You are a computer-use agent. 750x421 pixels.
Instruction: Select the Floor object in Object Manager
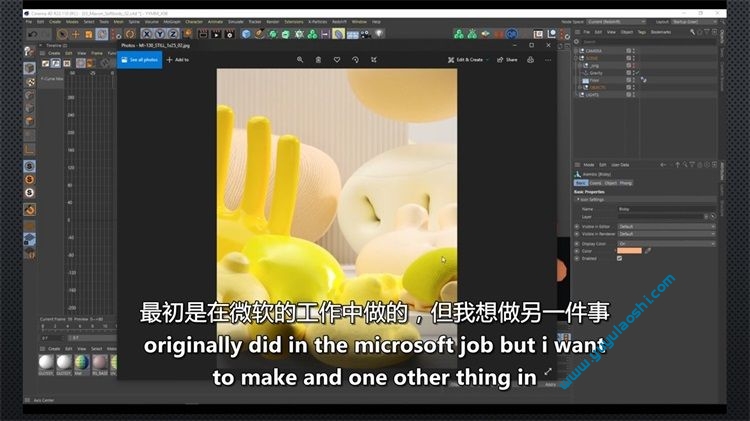click(x=594, y=80)
